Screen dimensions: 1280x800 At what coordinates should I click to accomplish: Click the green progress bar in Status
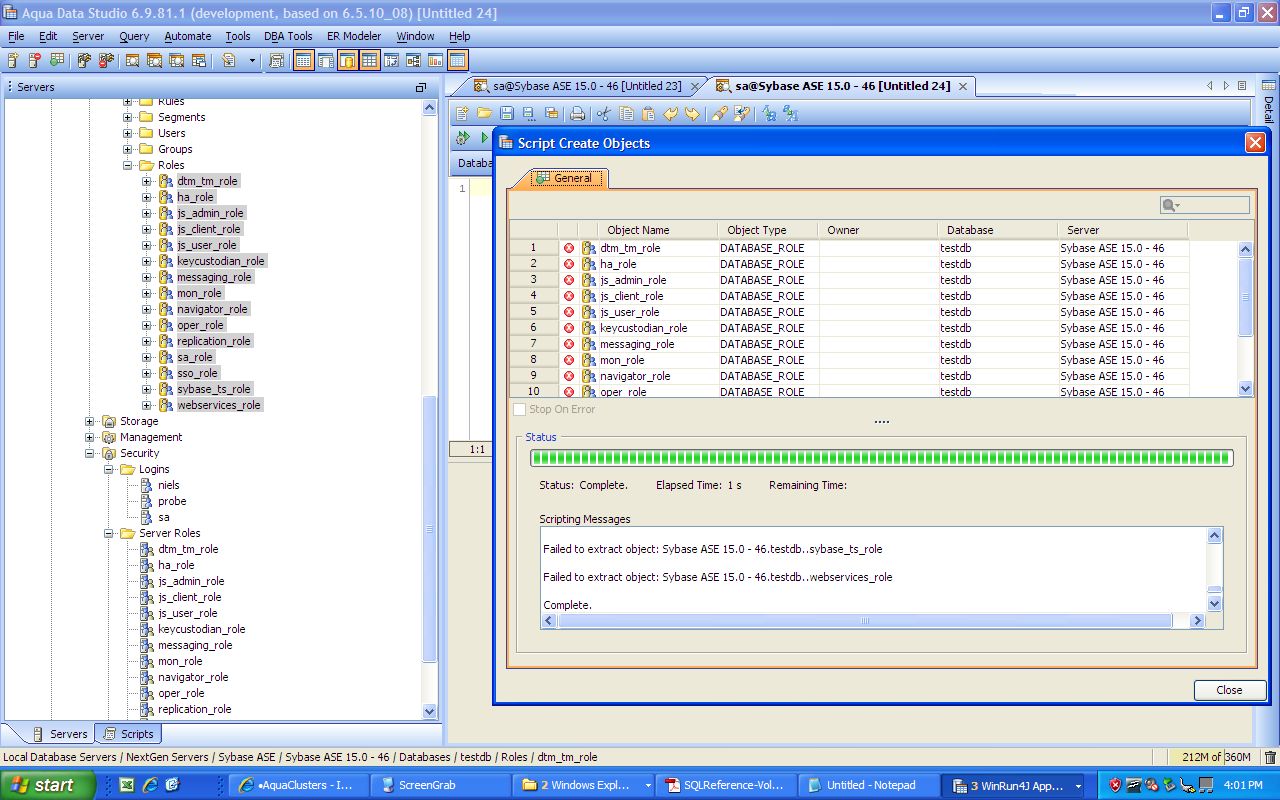click(x=881, y=458)
